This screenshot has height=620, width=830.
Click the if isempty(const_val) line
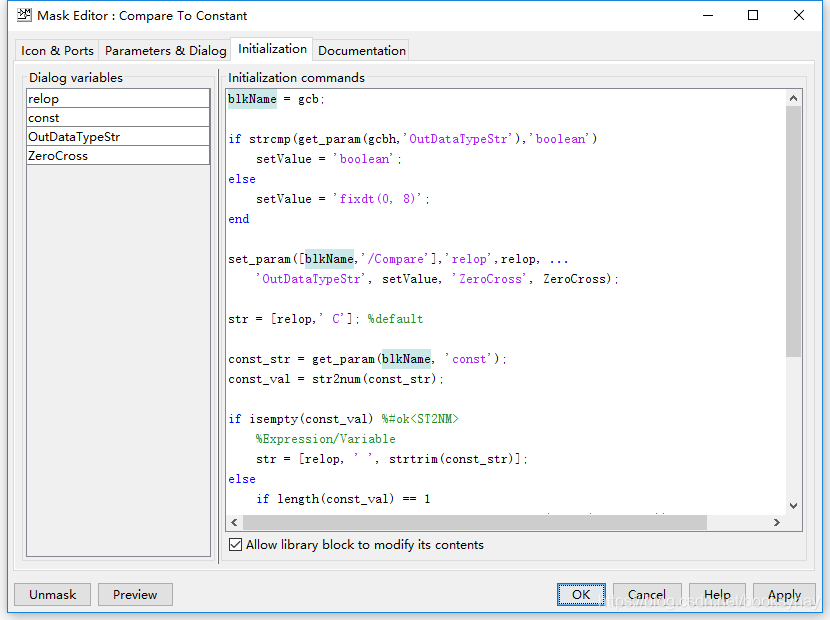pos(343,419)
